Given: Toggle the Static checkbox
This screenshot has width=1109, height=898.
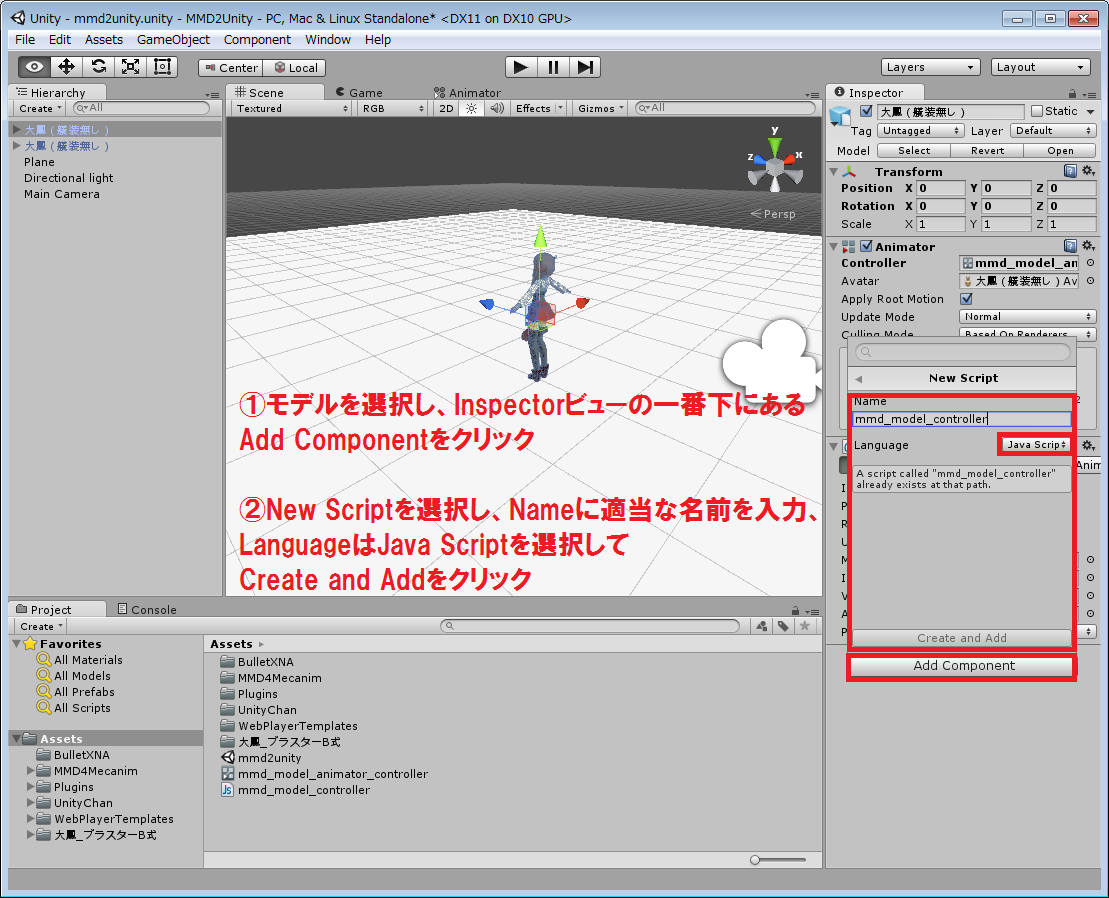Looking at the screenshot, I should (1037, 111).
